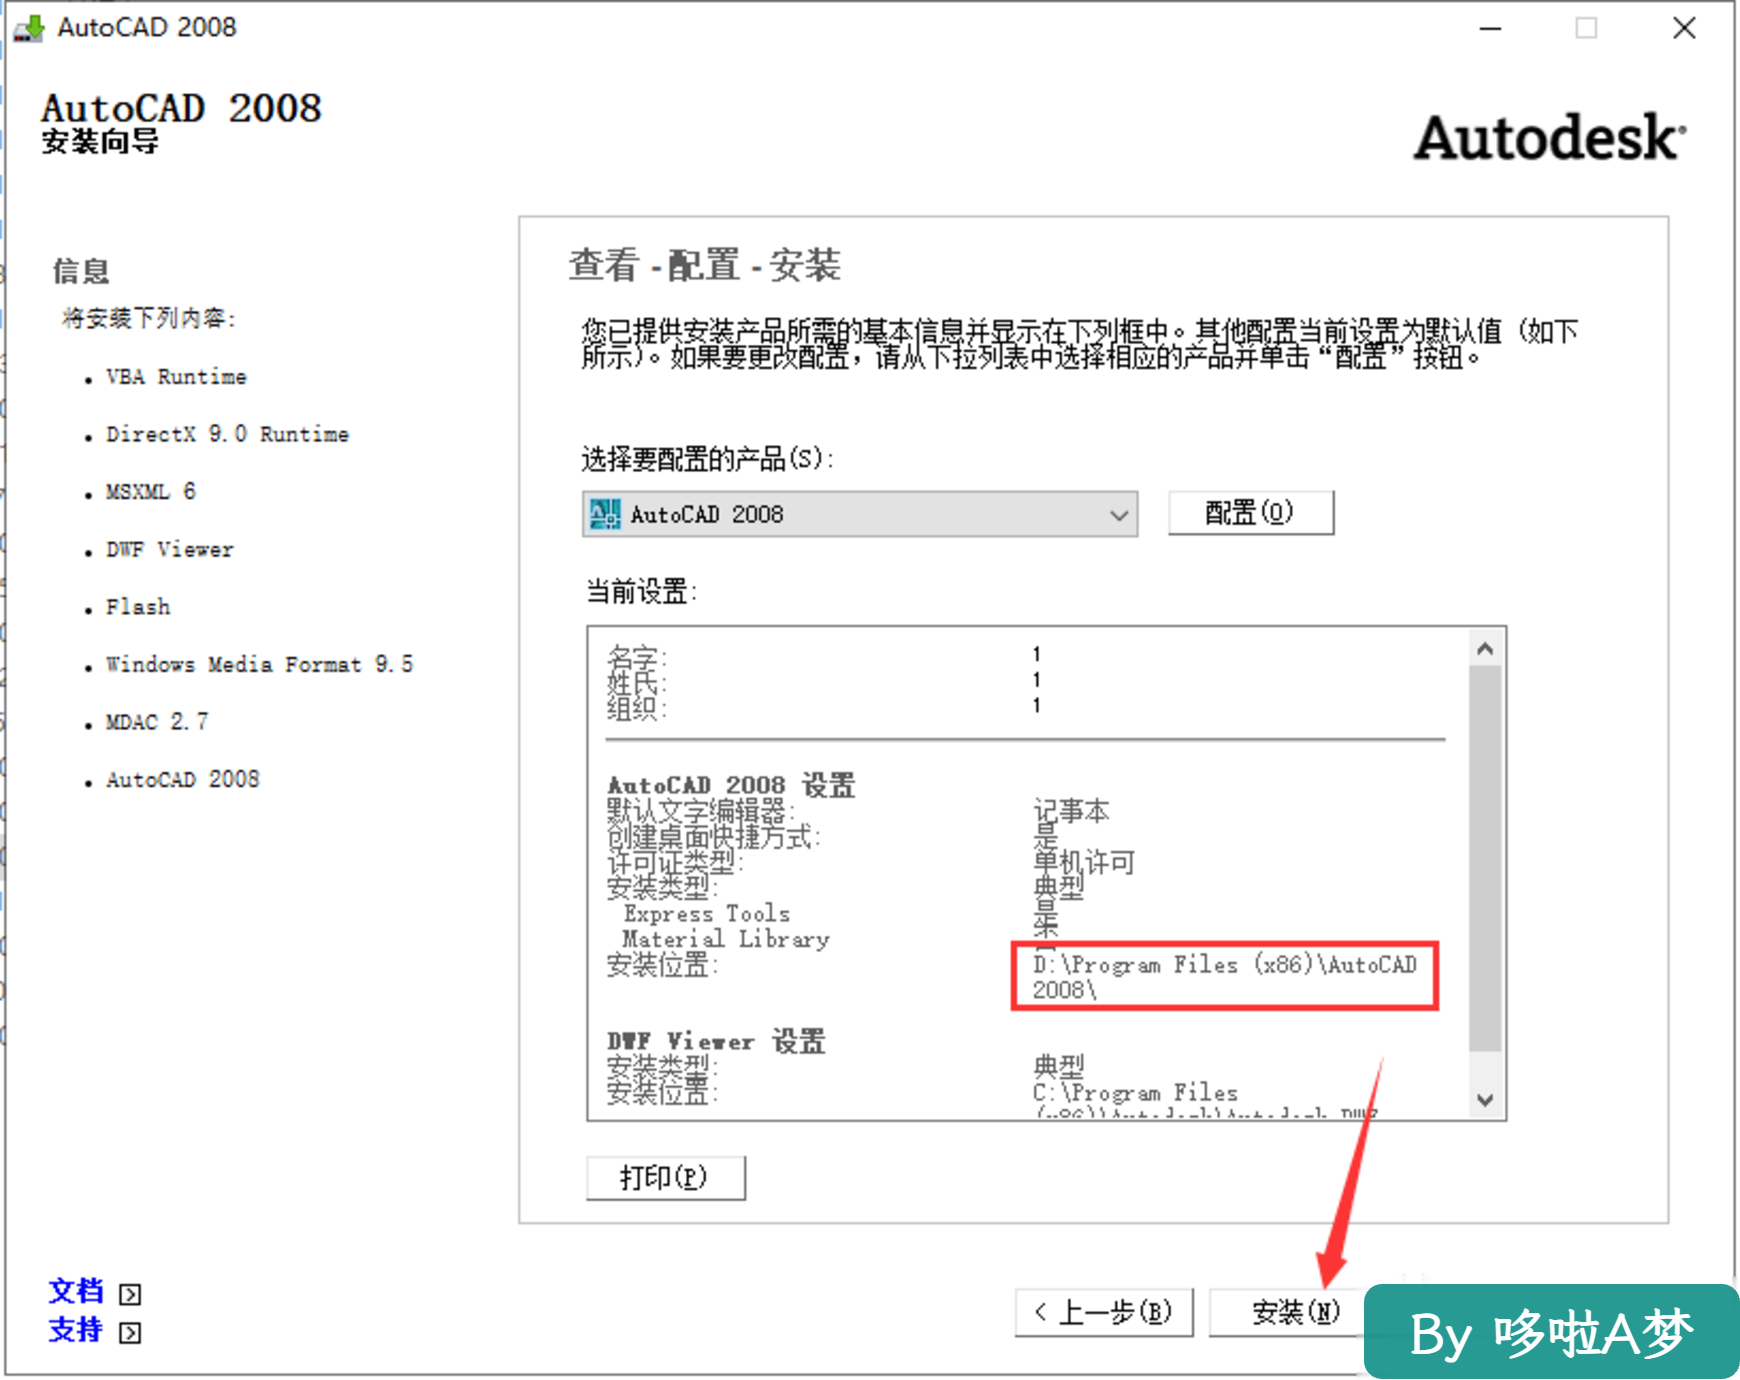Click the arrow icon beside 支持 link

130,1333
